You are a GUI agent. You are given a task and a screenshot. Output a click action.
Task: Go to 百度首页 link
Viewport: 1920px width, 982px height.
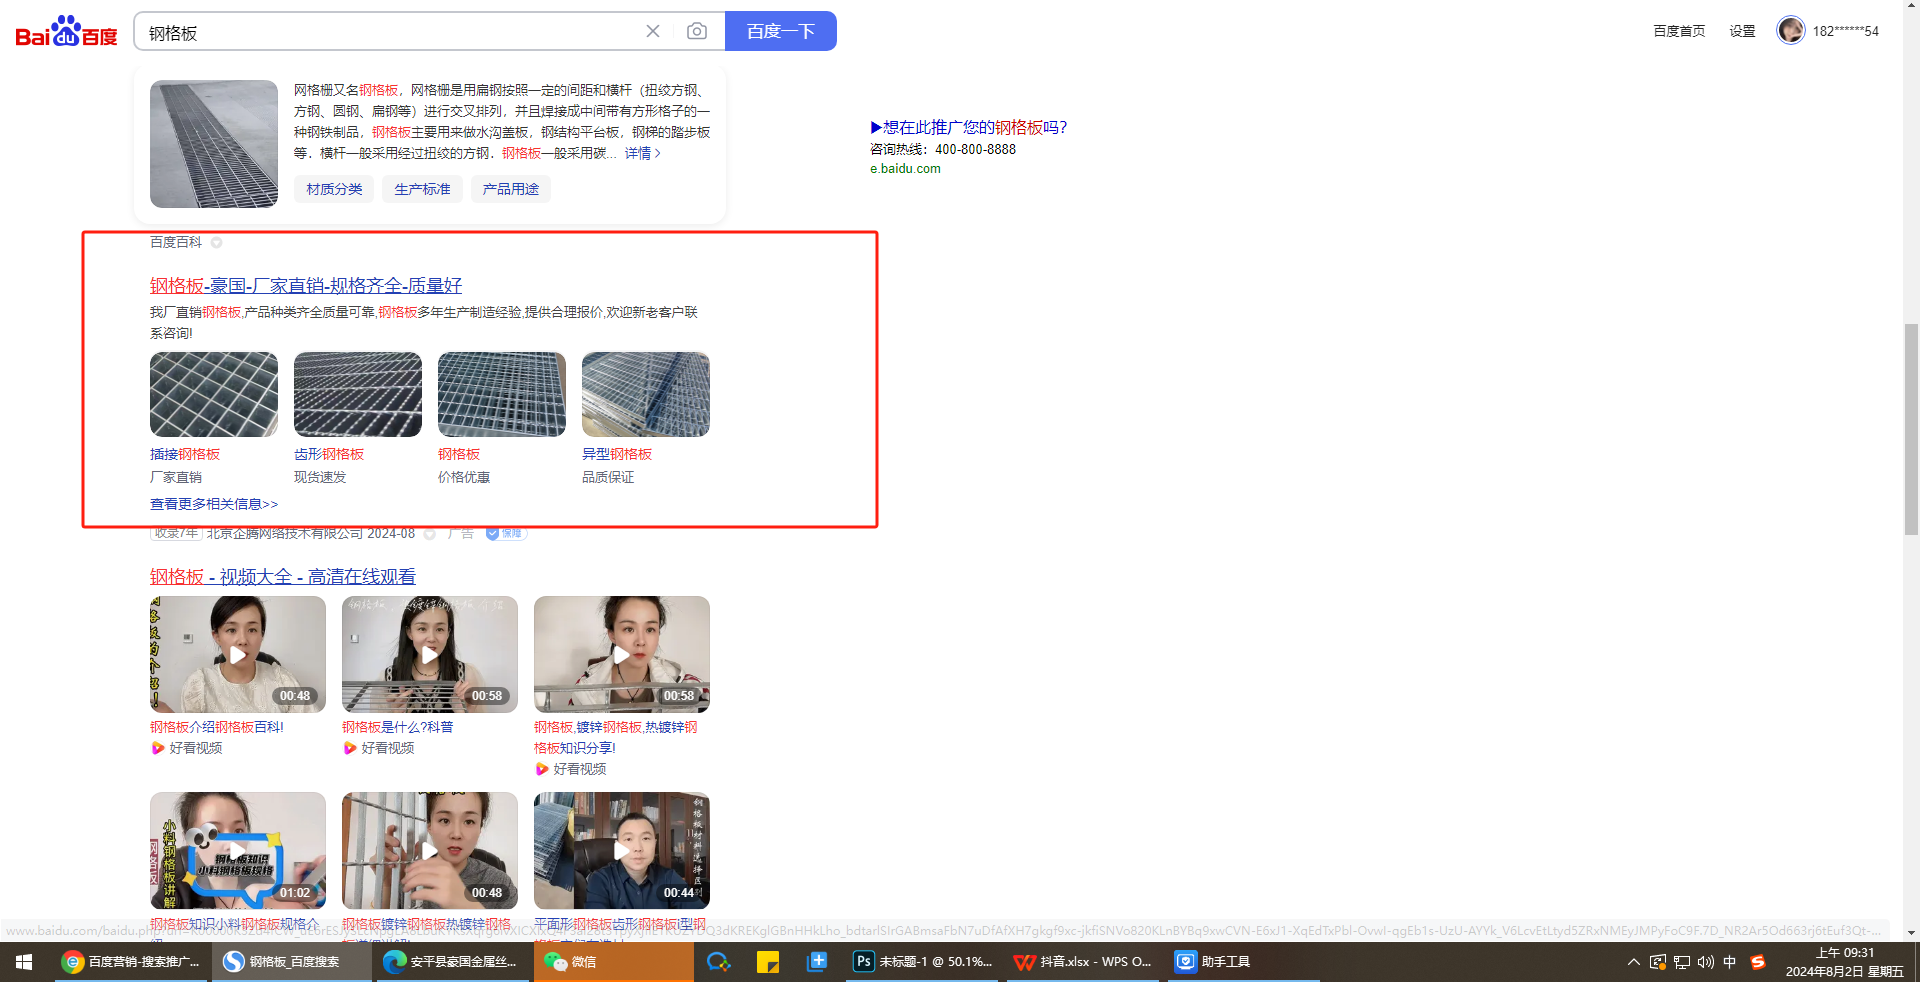(1679, 31)
